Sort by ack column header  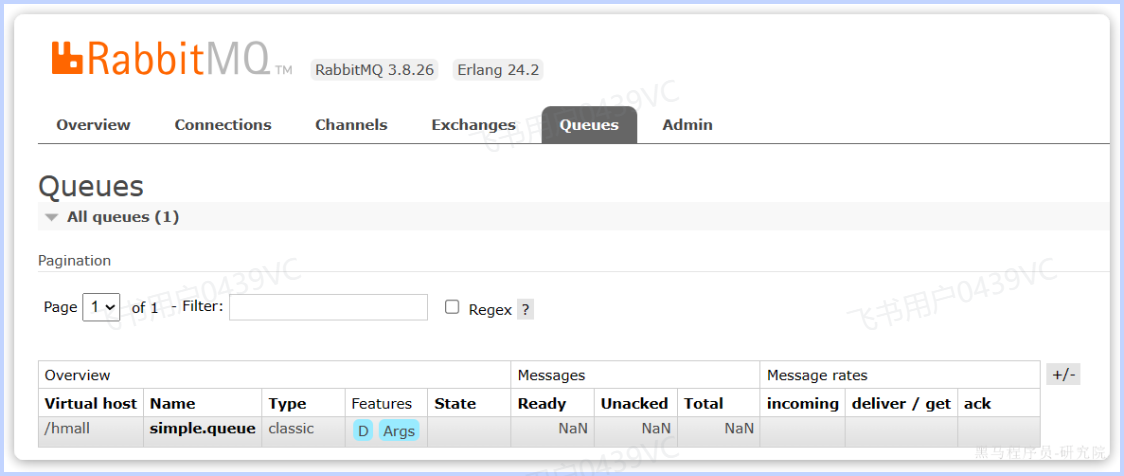[978, 404]
